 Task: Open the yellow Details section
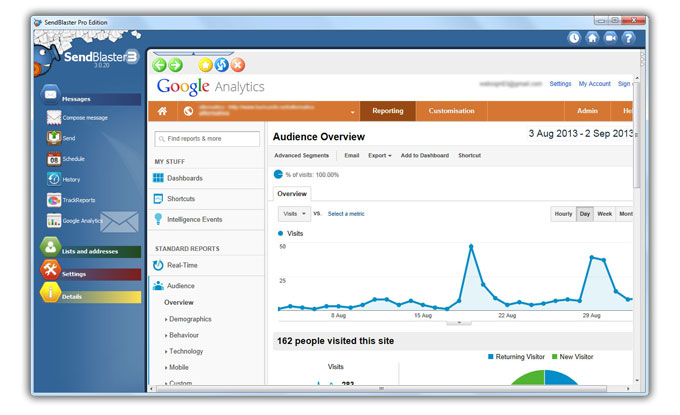click(90, 295)
